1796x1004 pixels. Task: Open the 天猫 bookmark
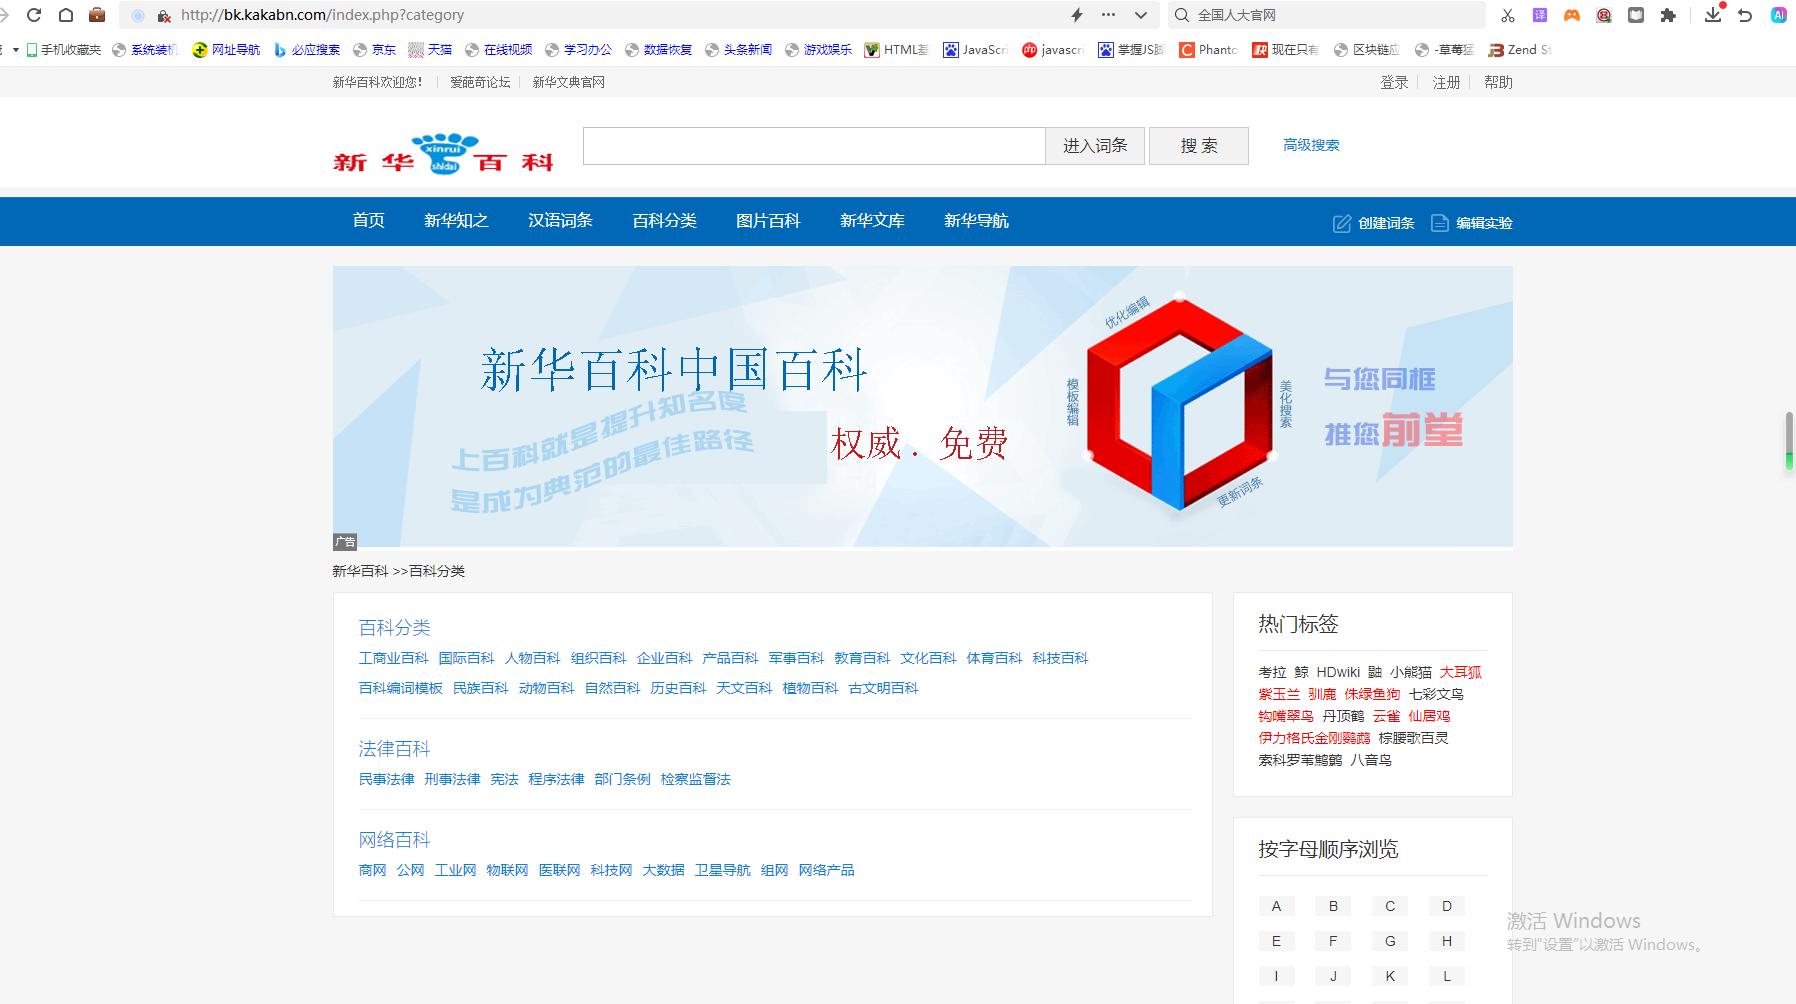(x=431, y=50)
